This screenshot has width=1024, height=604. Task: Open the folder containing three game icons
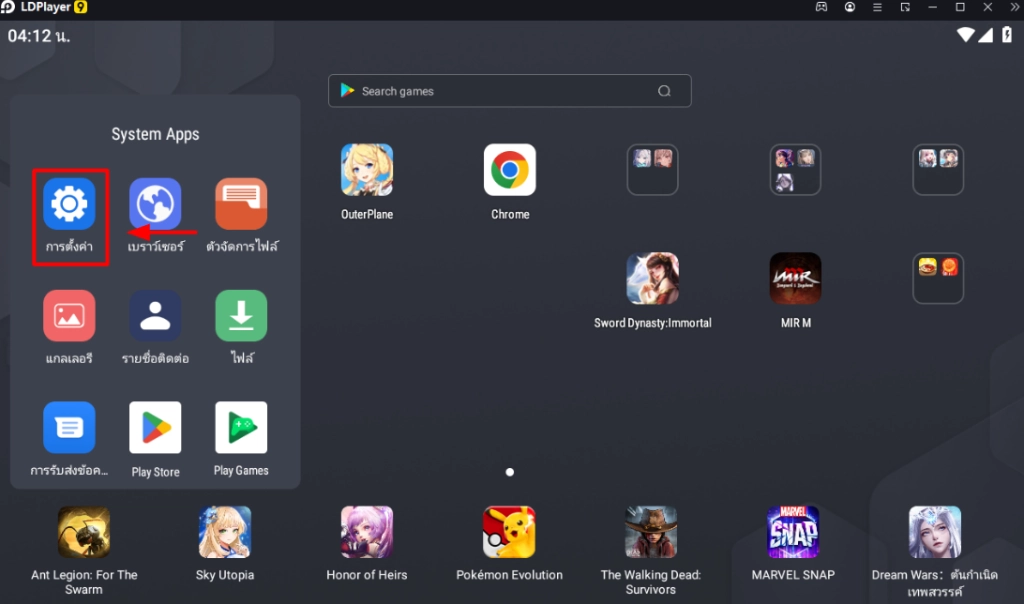coord(795,170)
